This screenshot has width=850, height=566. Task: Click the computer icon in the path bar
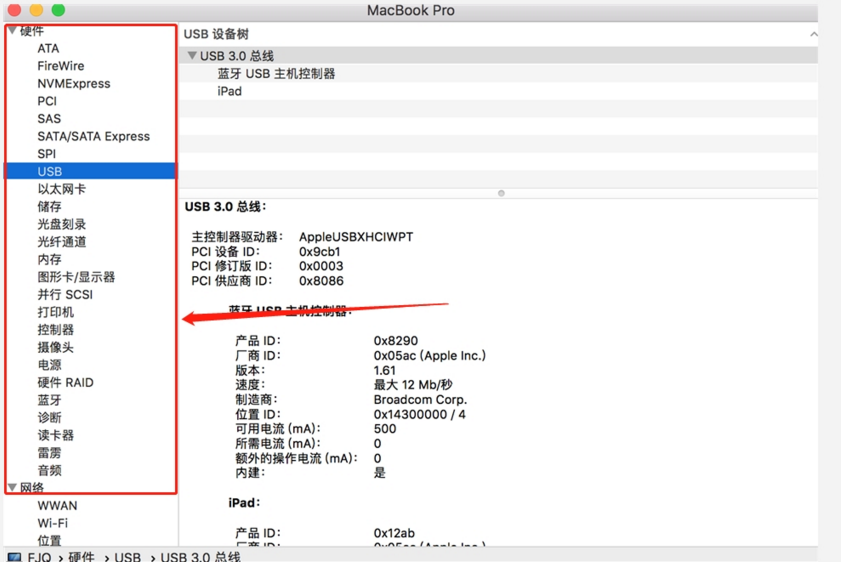point(14,558)
